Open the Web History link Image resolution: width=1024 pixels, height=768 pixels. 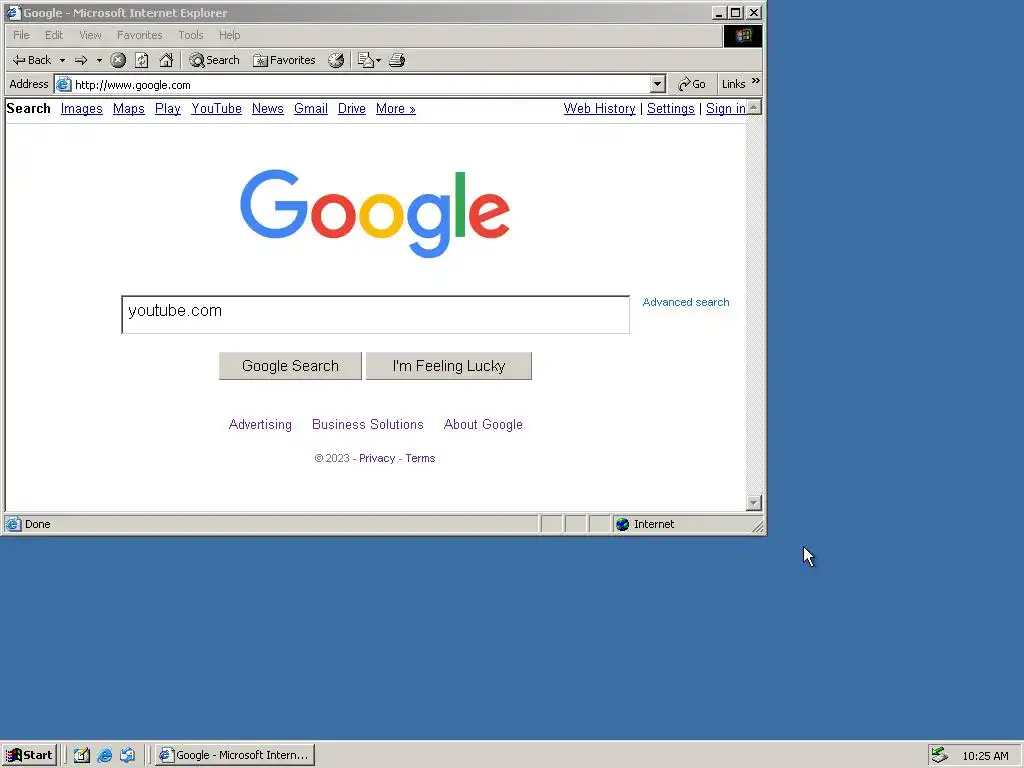[600, 109]
